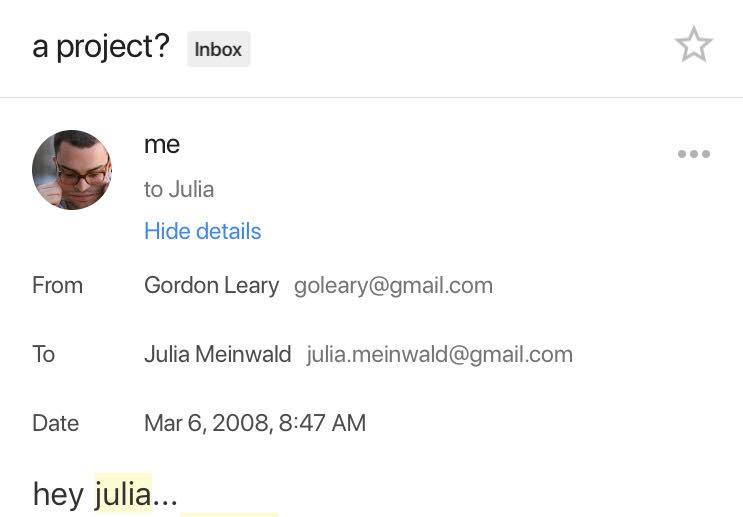Screen dimensions: 743x517
Task: Click the julia.meinwald@gmail.com address
Action: pos(439,354)
